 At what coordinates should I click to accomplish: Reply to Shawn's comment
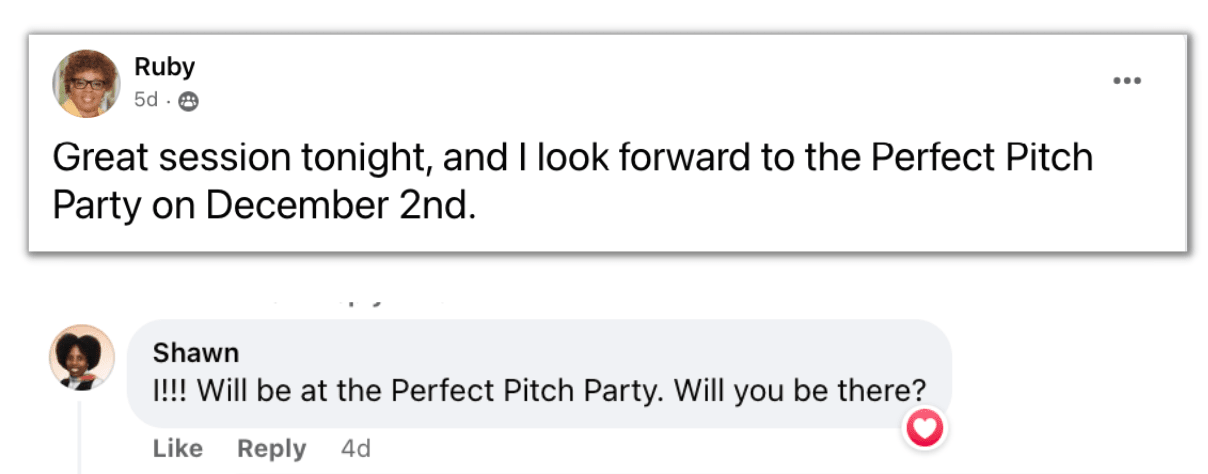coord(271,449)
